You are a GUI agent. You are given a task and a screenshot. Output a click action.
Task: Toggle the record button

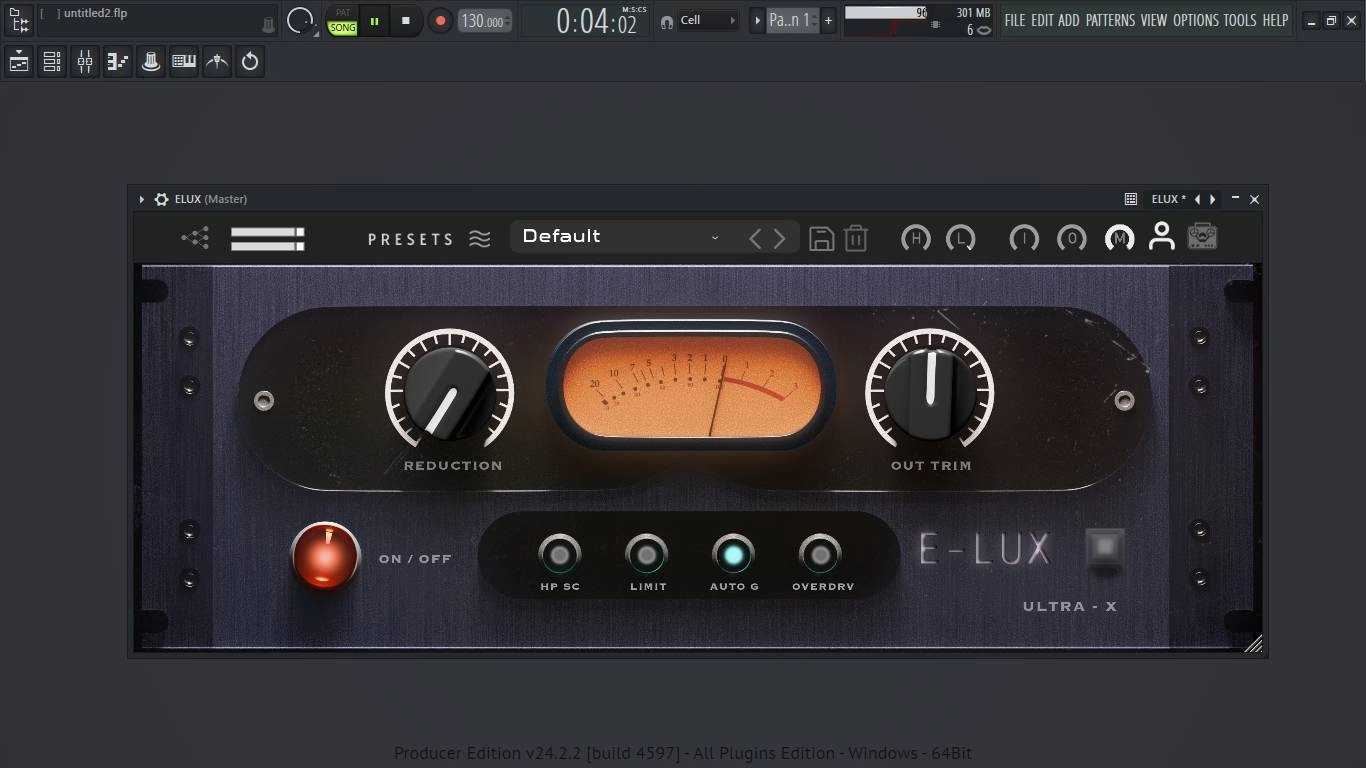click(439, 20)
